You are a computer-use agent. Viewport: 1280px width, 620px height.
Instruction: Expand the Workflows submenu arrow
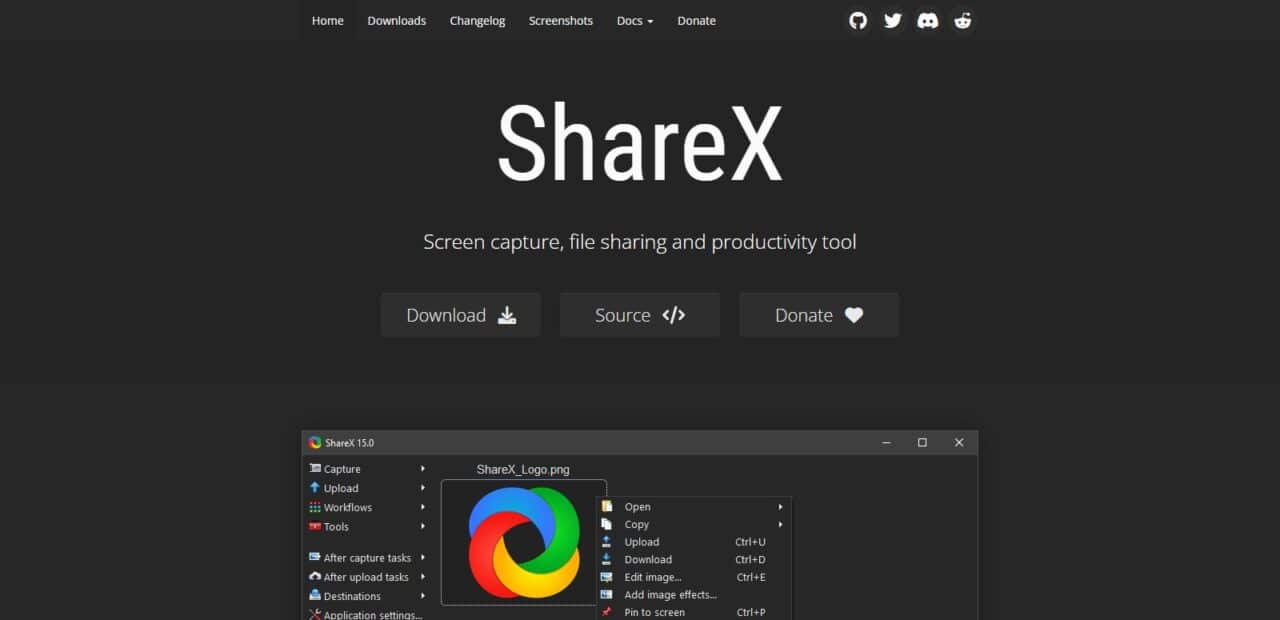[423, 507]
